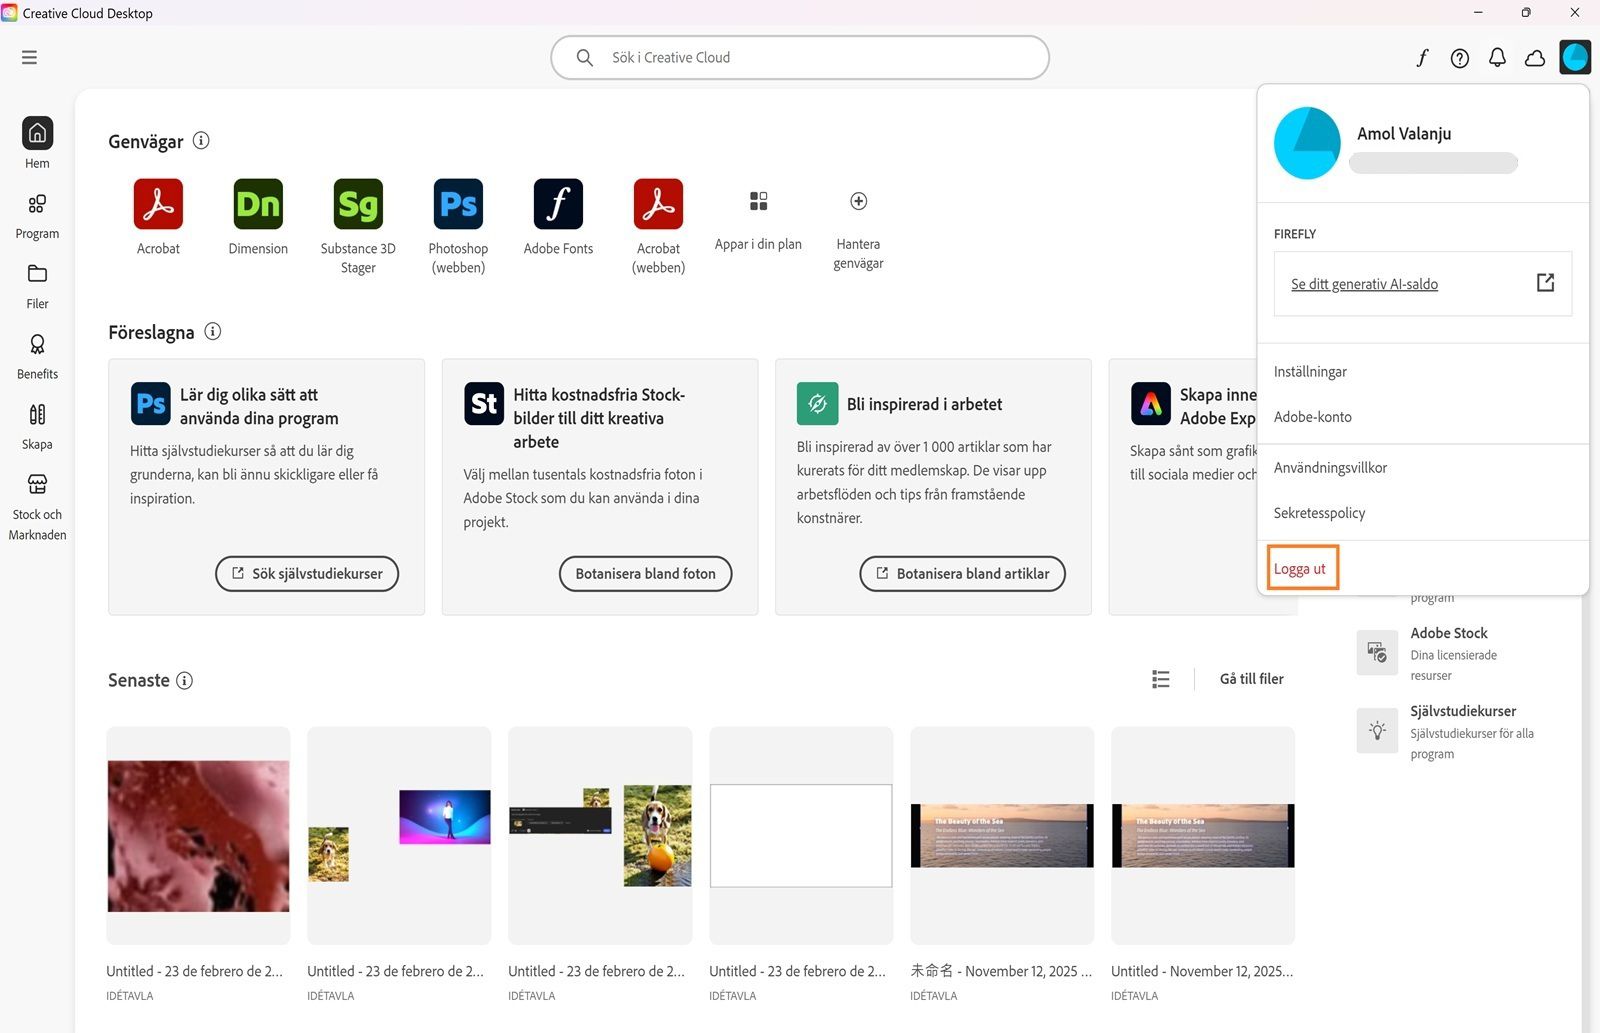Click profile avatar in top bar
Screen dimensions: 1600x1033
1575,57
